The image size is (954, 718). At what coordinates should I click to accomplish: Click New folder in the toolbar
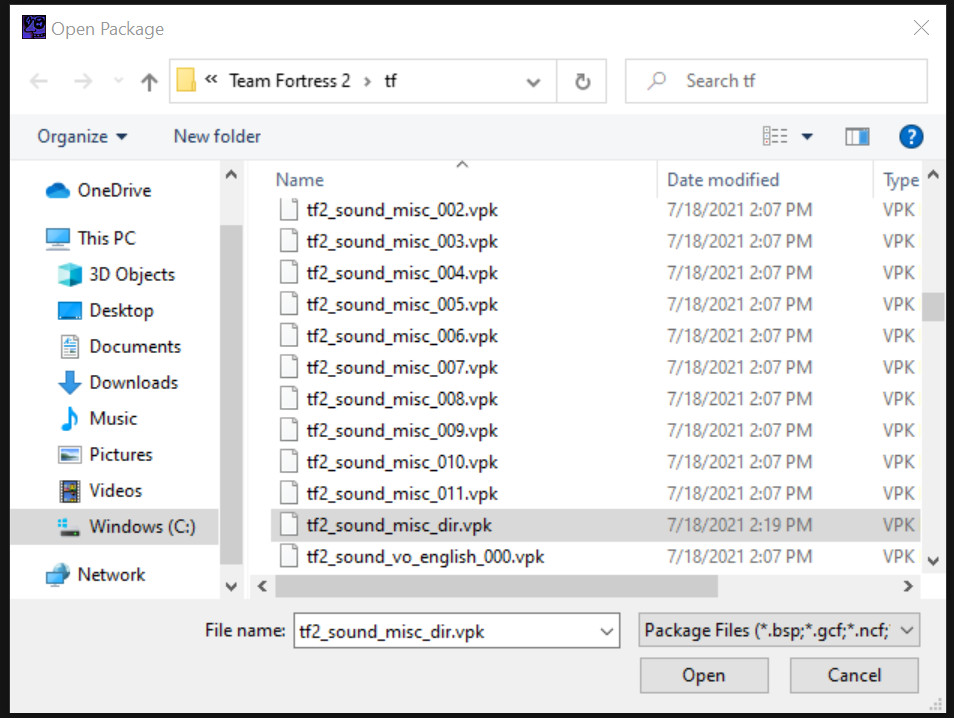click(217, 136)
